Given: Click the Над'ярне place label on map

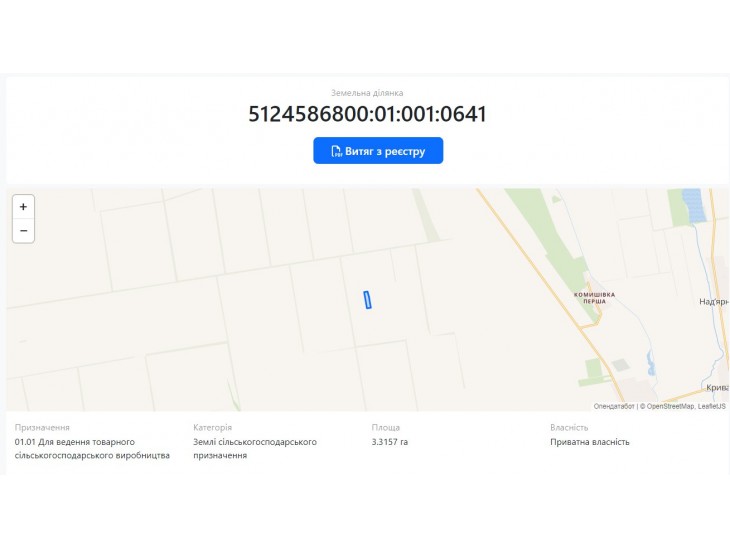Looking at the screenshot, I should point(714,302).
